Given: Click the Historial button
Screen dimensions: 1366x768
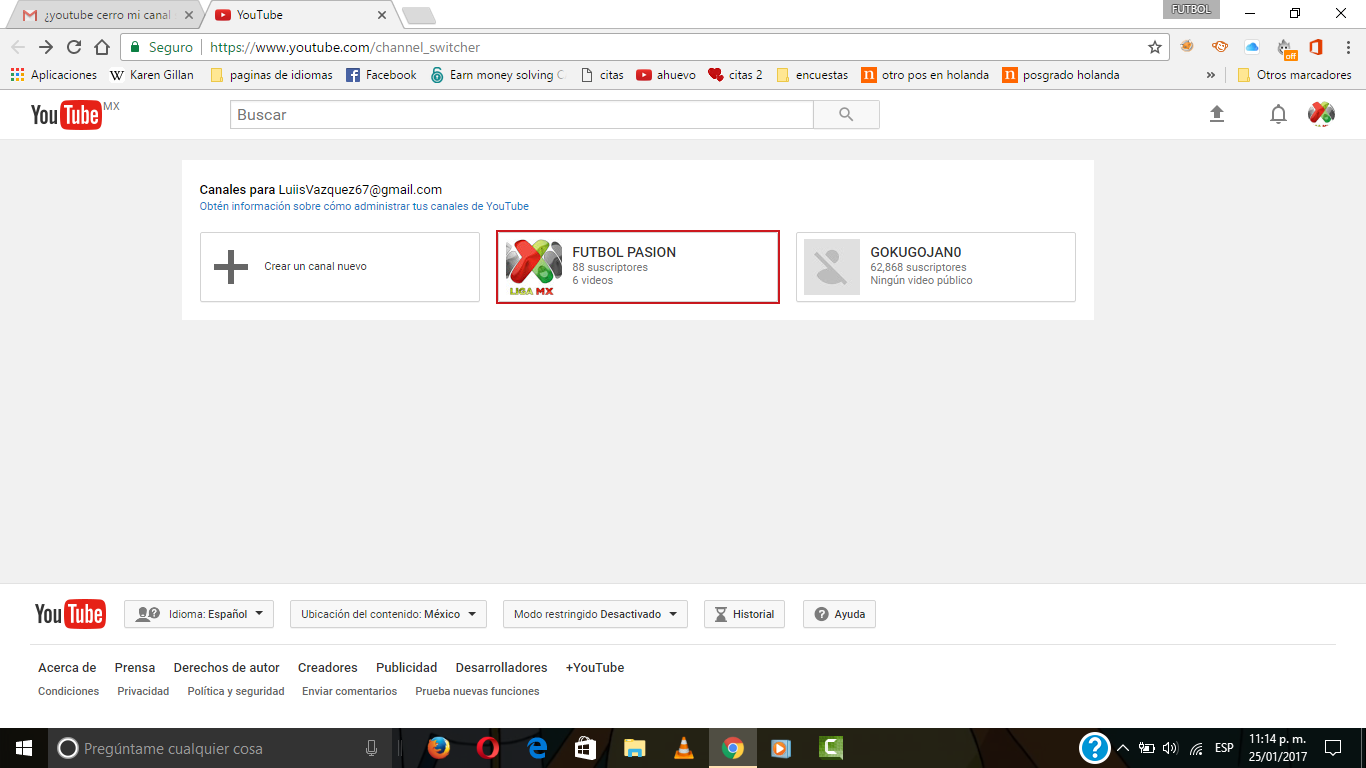Looking at the screenshot, I should coord(744,614).
